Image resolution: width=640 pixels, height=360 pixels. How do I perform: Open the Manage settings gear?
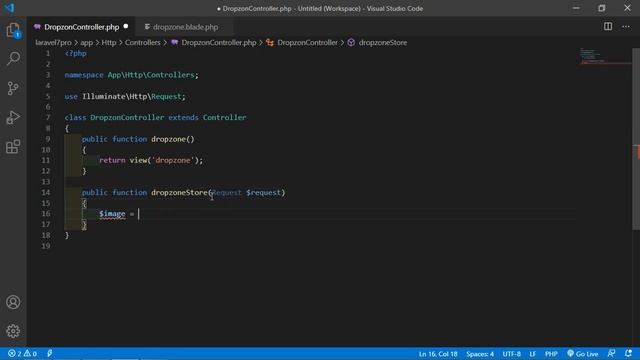click(13, 331)
